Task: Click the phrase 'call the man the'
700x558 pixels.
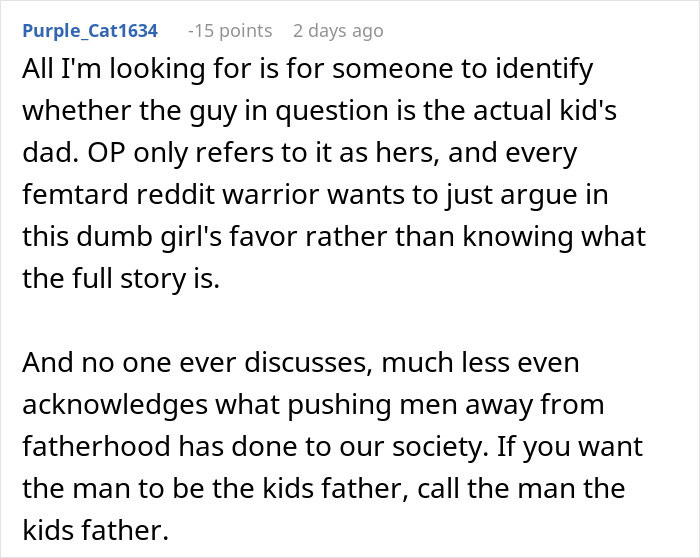Action: pyautogui.click(x=521, y=488)
